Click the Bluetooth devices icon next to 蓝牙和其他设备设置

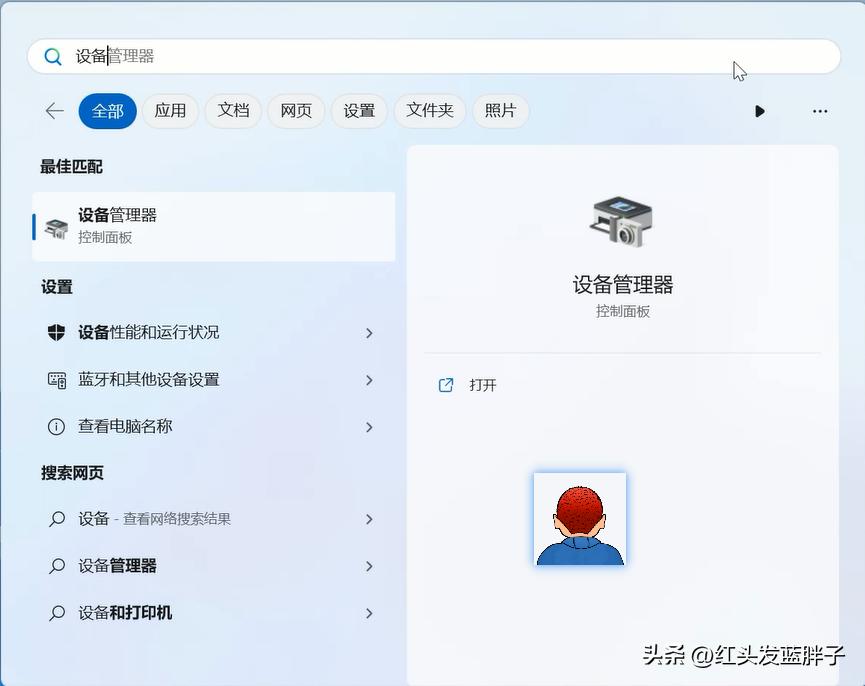58,381
